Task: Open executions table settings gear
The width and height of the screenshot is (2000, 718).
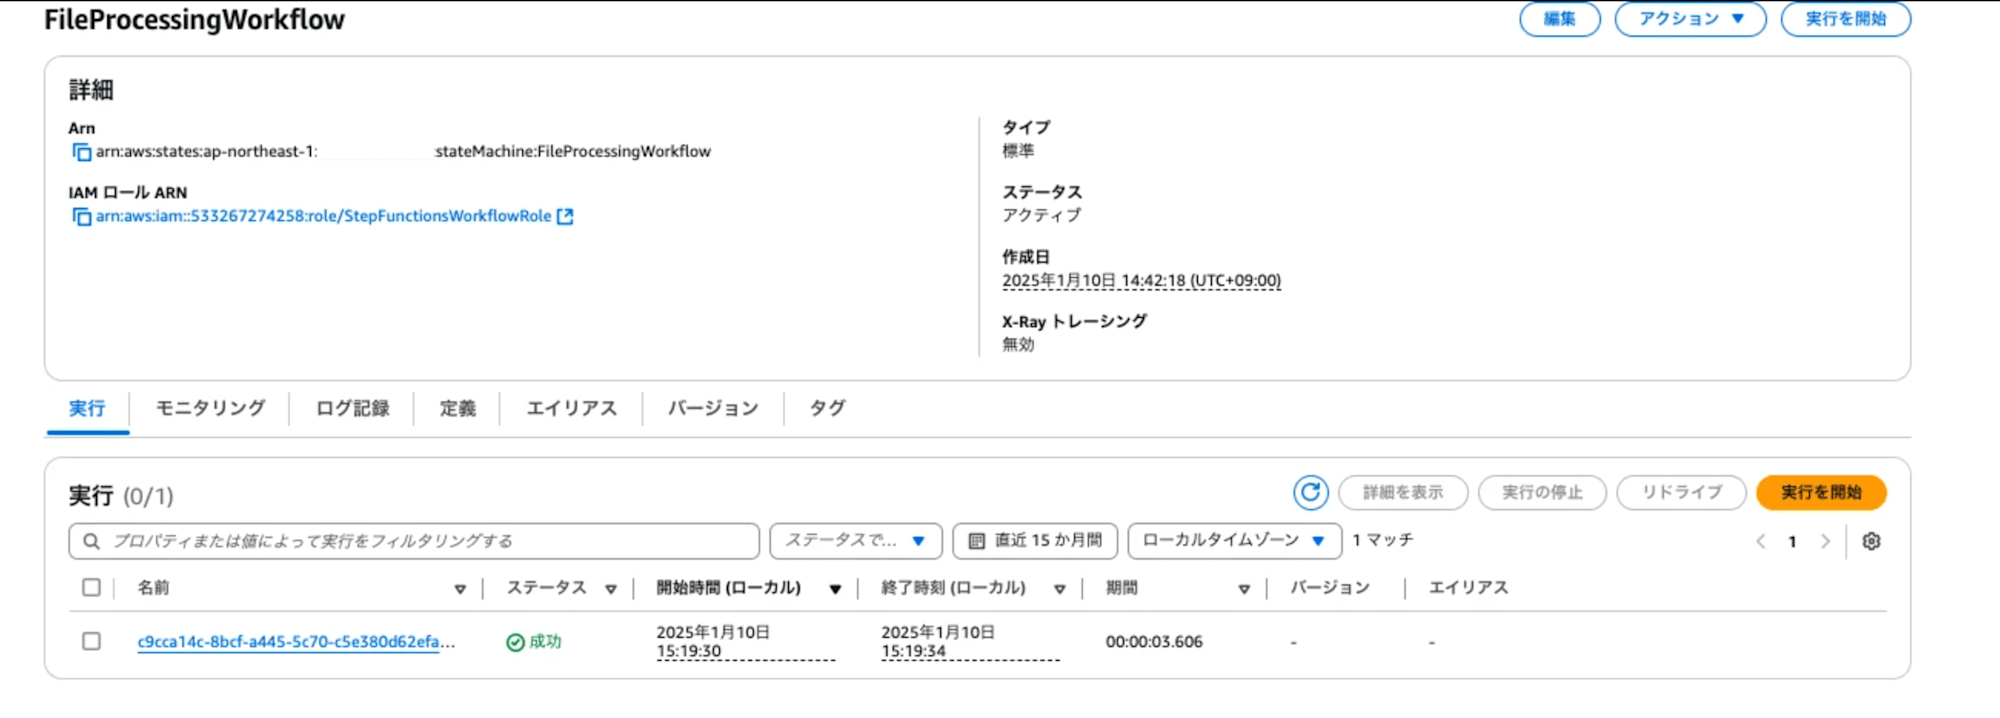Action: (1871, 541)
